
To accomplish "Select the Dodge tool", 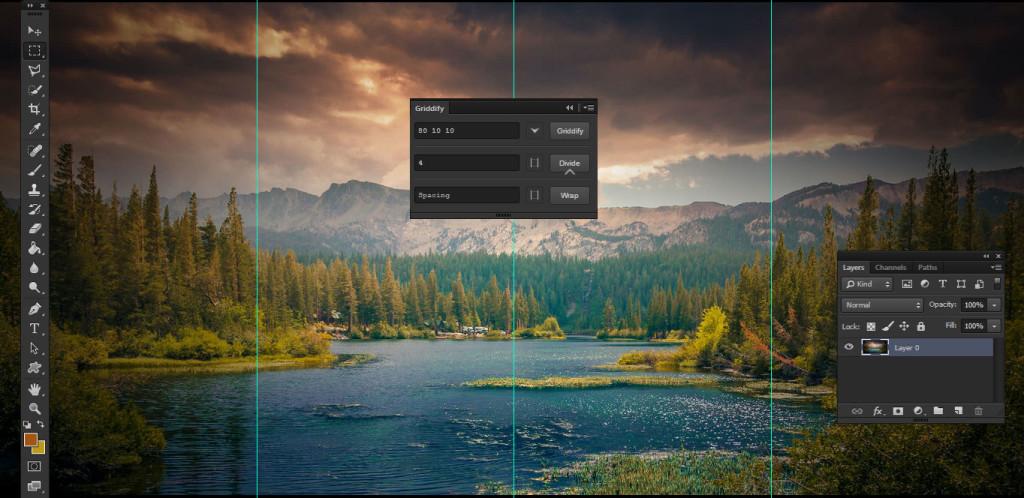I will (35, 287).
